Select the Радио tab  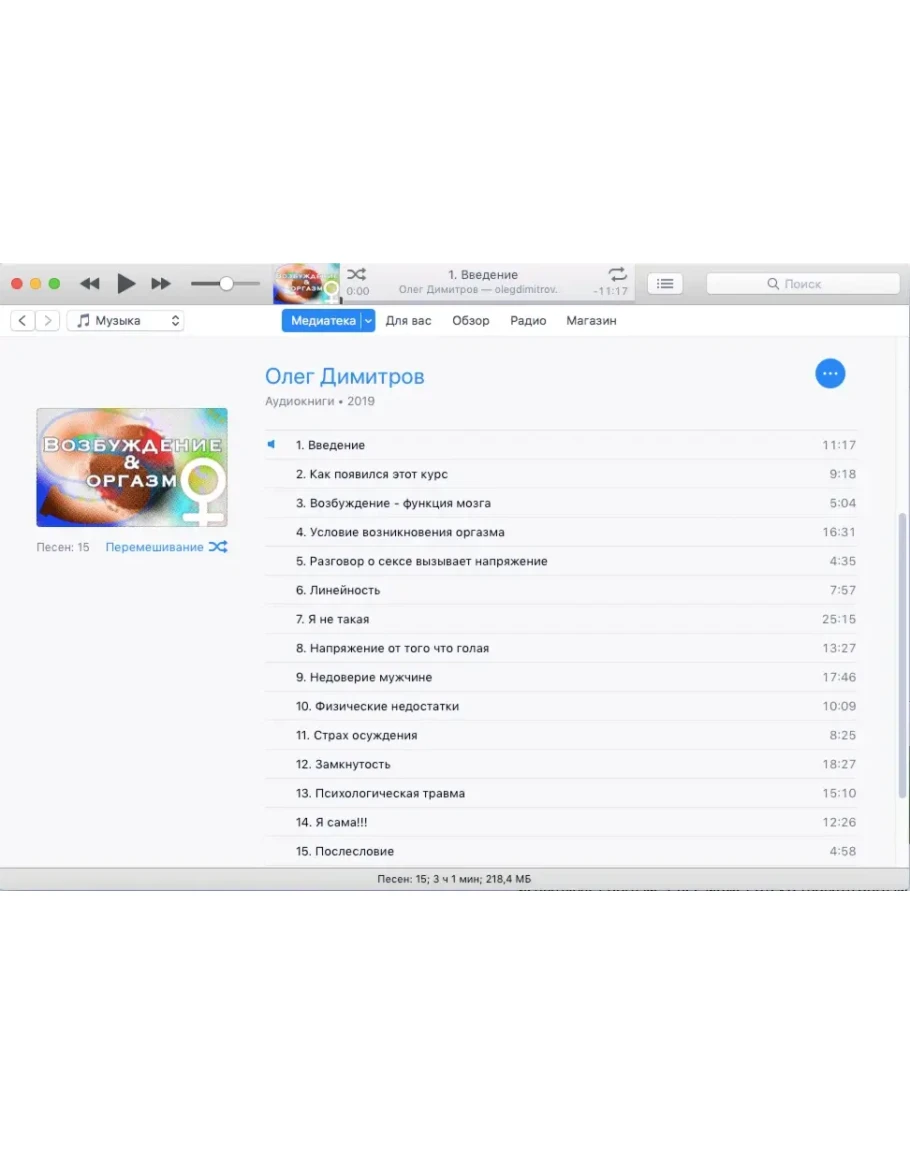[x=528, y=321]
